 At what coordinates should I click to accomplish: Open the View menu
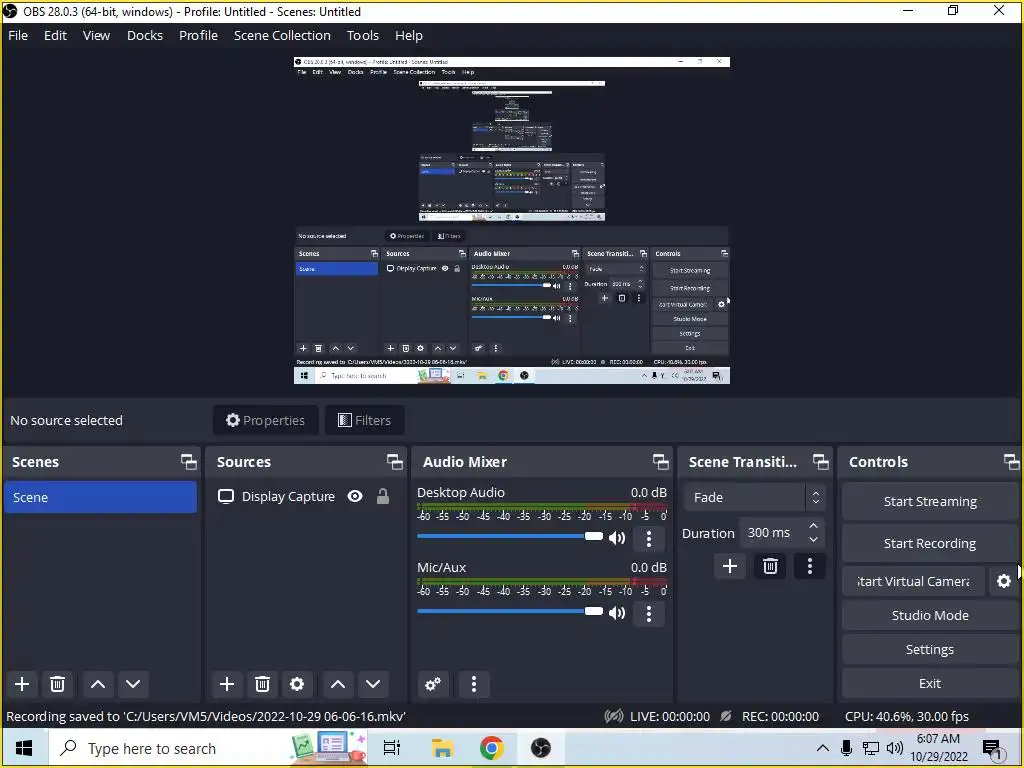click(x=96, y=35)
